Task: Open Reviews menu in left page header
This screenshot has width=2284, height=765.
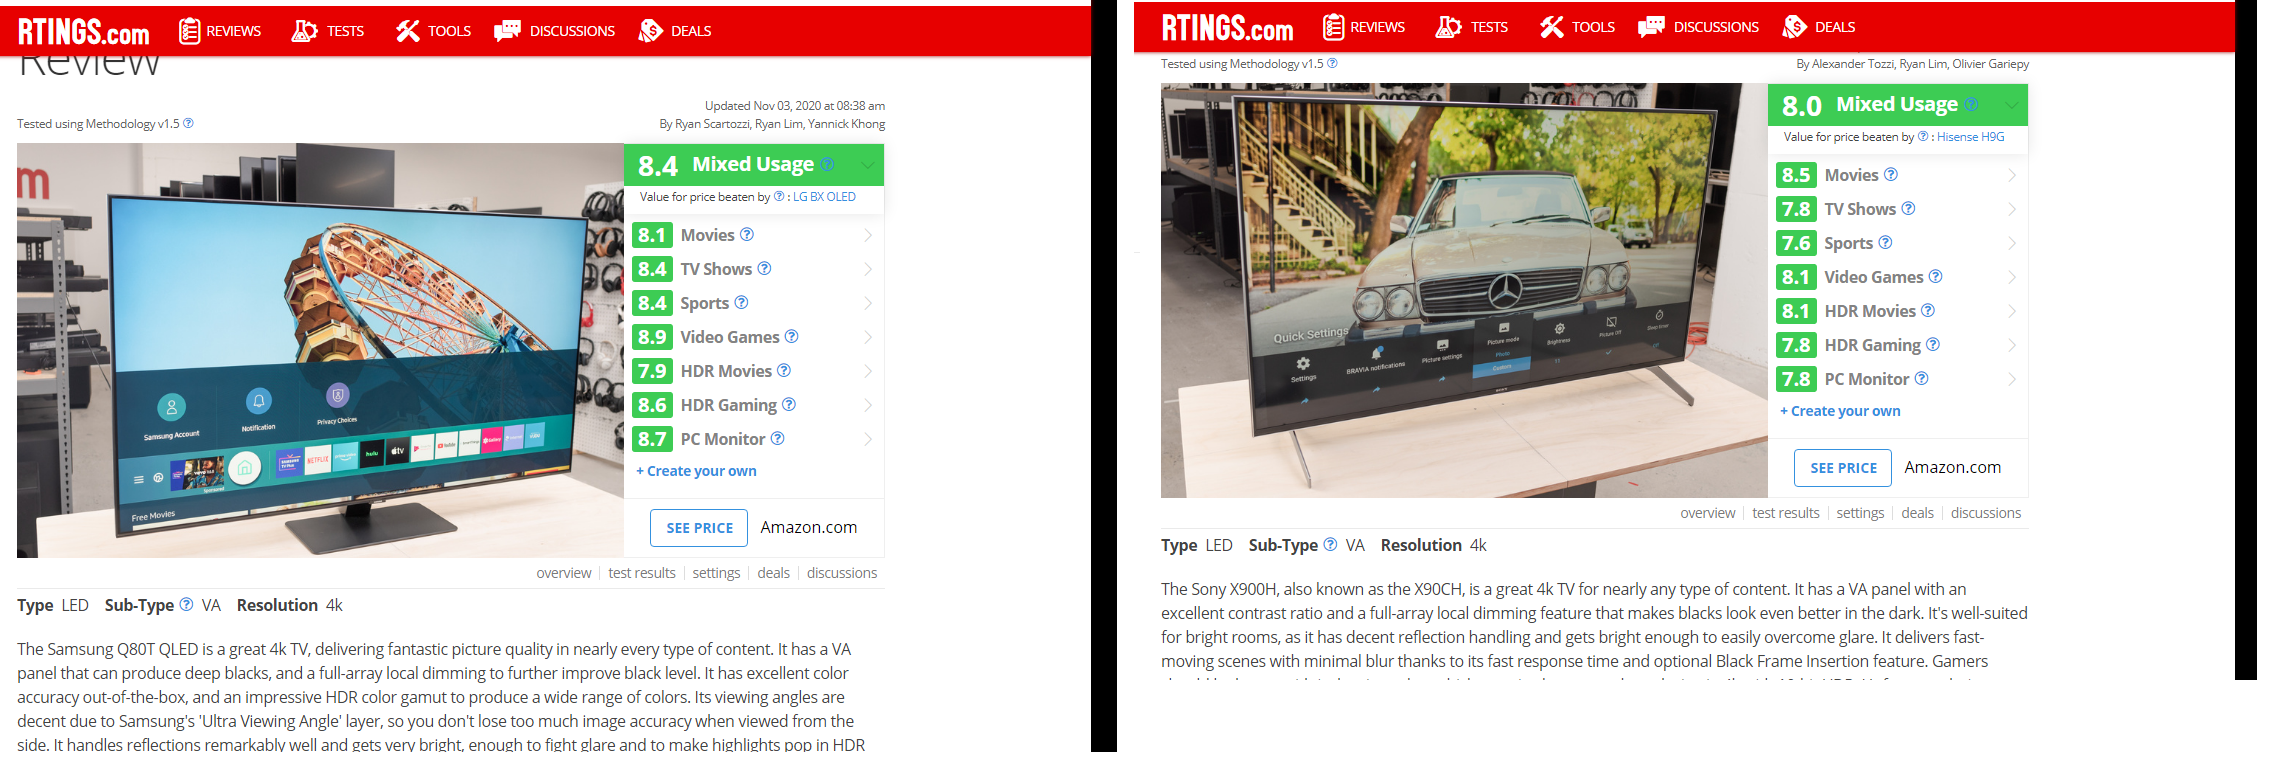Action: point(220,31)
